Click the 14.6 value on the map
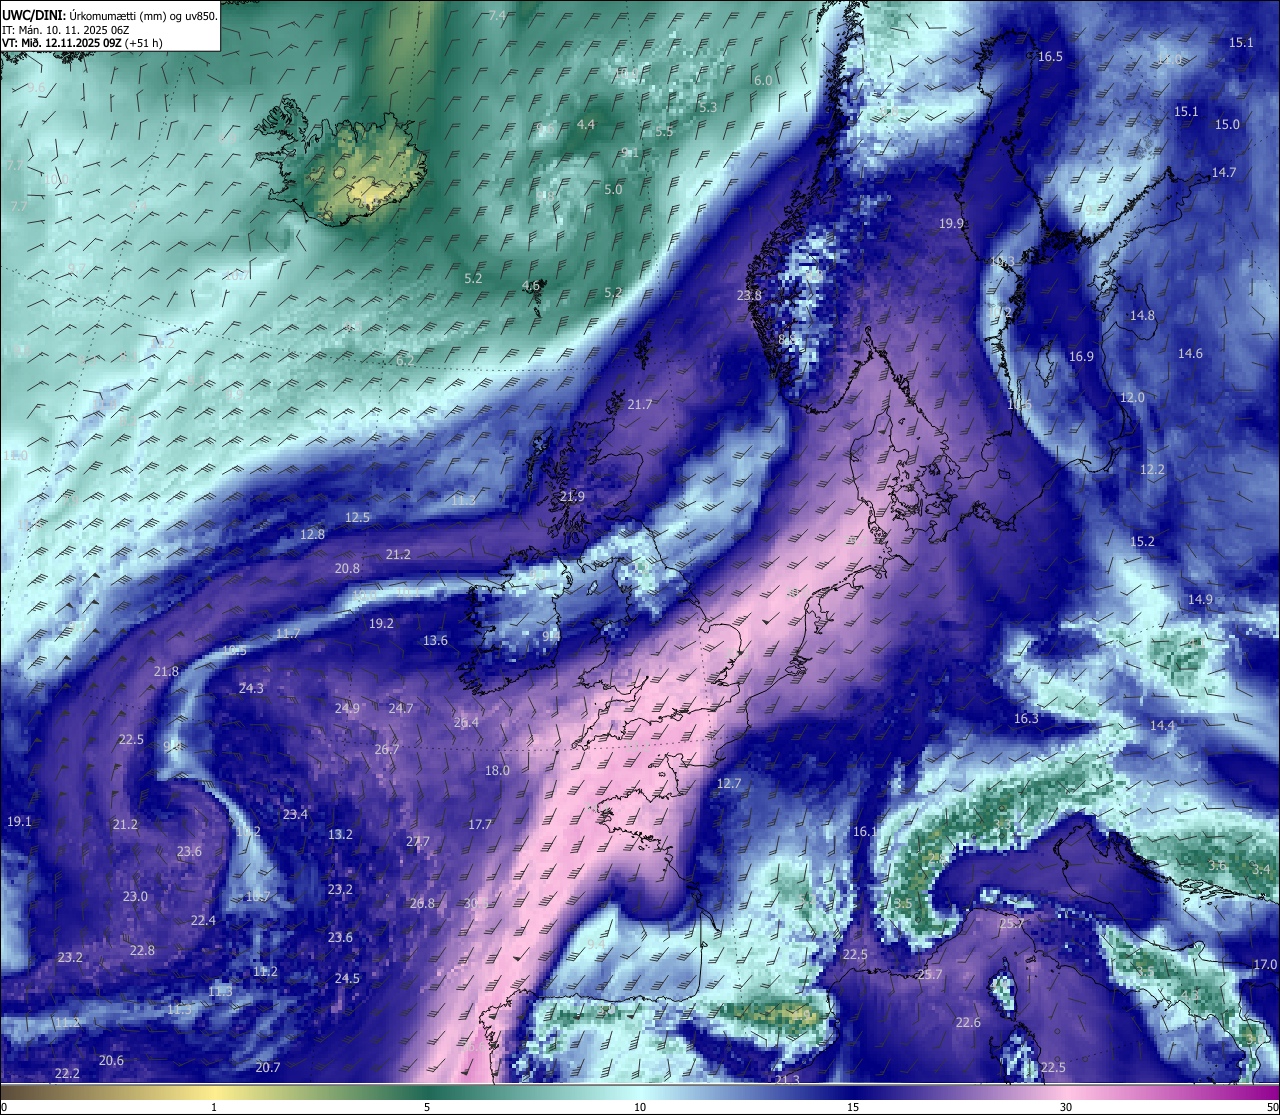This screenshot has height=1115, width=1280. [x=1190, y=354]
